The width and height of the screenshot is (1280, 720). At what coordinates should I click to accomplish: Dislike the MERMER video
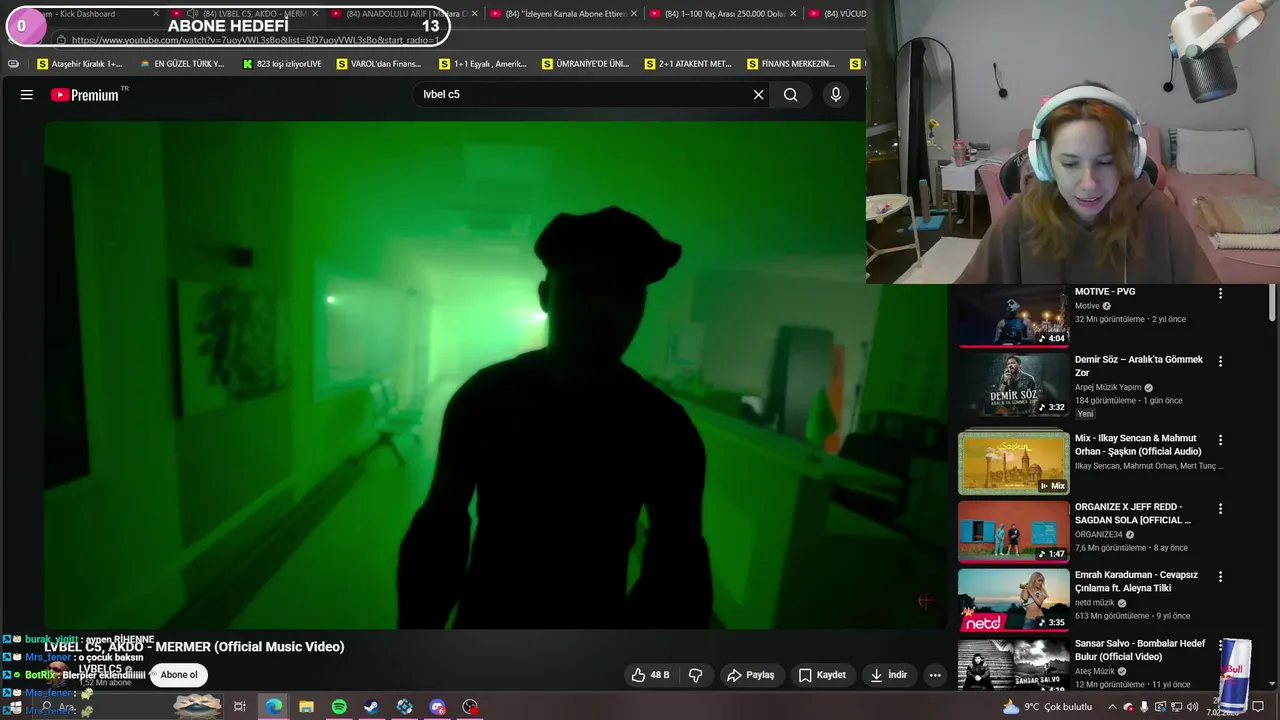tap(696, 675)
